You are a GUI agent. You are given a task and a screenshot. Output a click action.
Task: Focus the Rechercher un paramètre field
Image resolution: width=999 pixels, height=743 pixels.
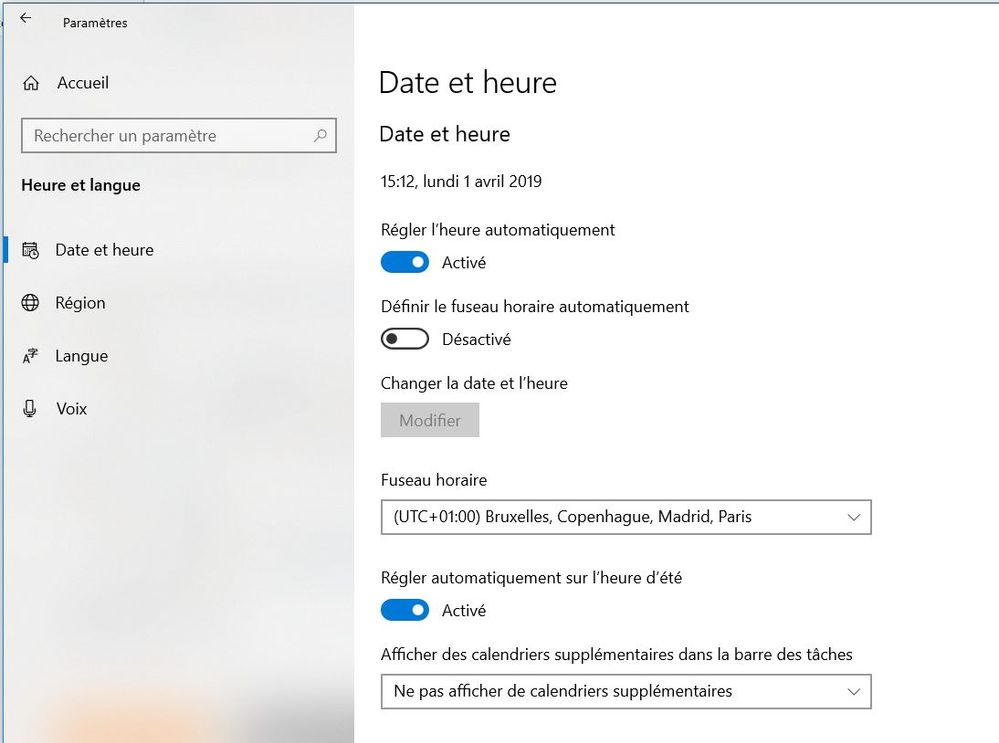pyautogui.click(x=178, y=135)
